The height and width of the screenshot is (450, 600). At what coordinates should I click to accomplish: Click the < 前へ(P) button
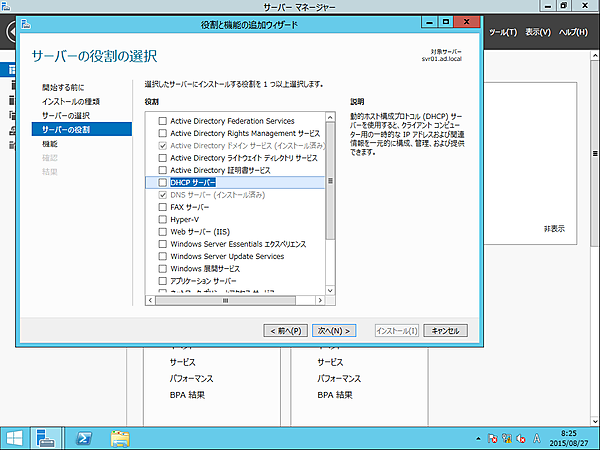coord(285,331)
